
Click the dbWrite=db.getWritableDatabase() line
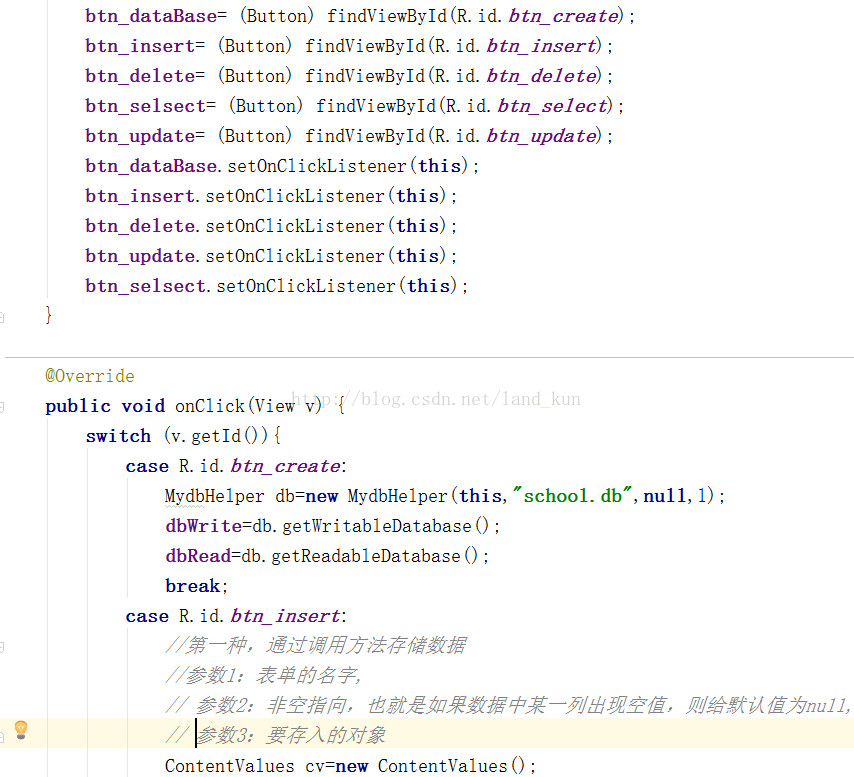[x=333, y=526]
